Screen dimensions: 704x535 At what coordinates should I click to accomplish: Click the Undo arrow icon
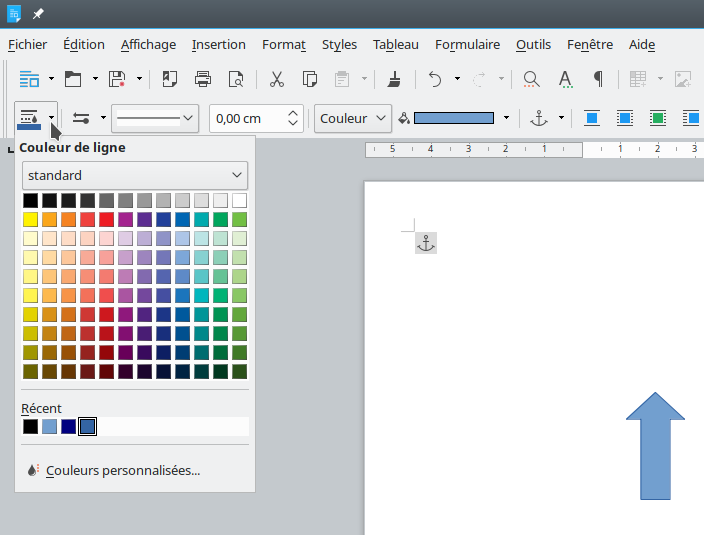(x=434, y=78)
